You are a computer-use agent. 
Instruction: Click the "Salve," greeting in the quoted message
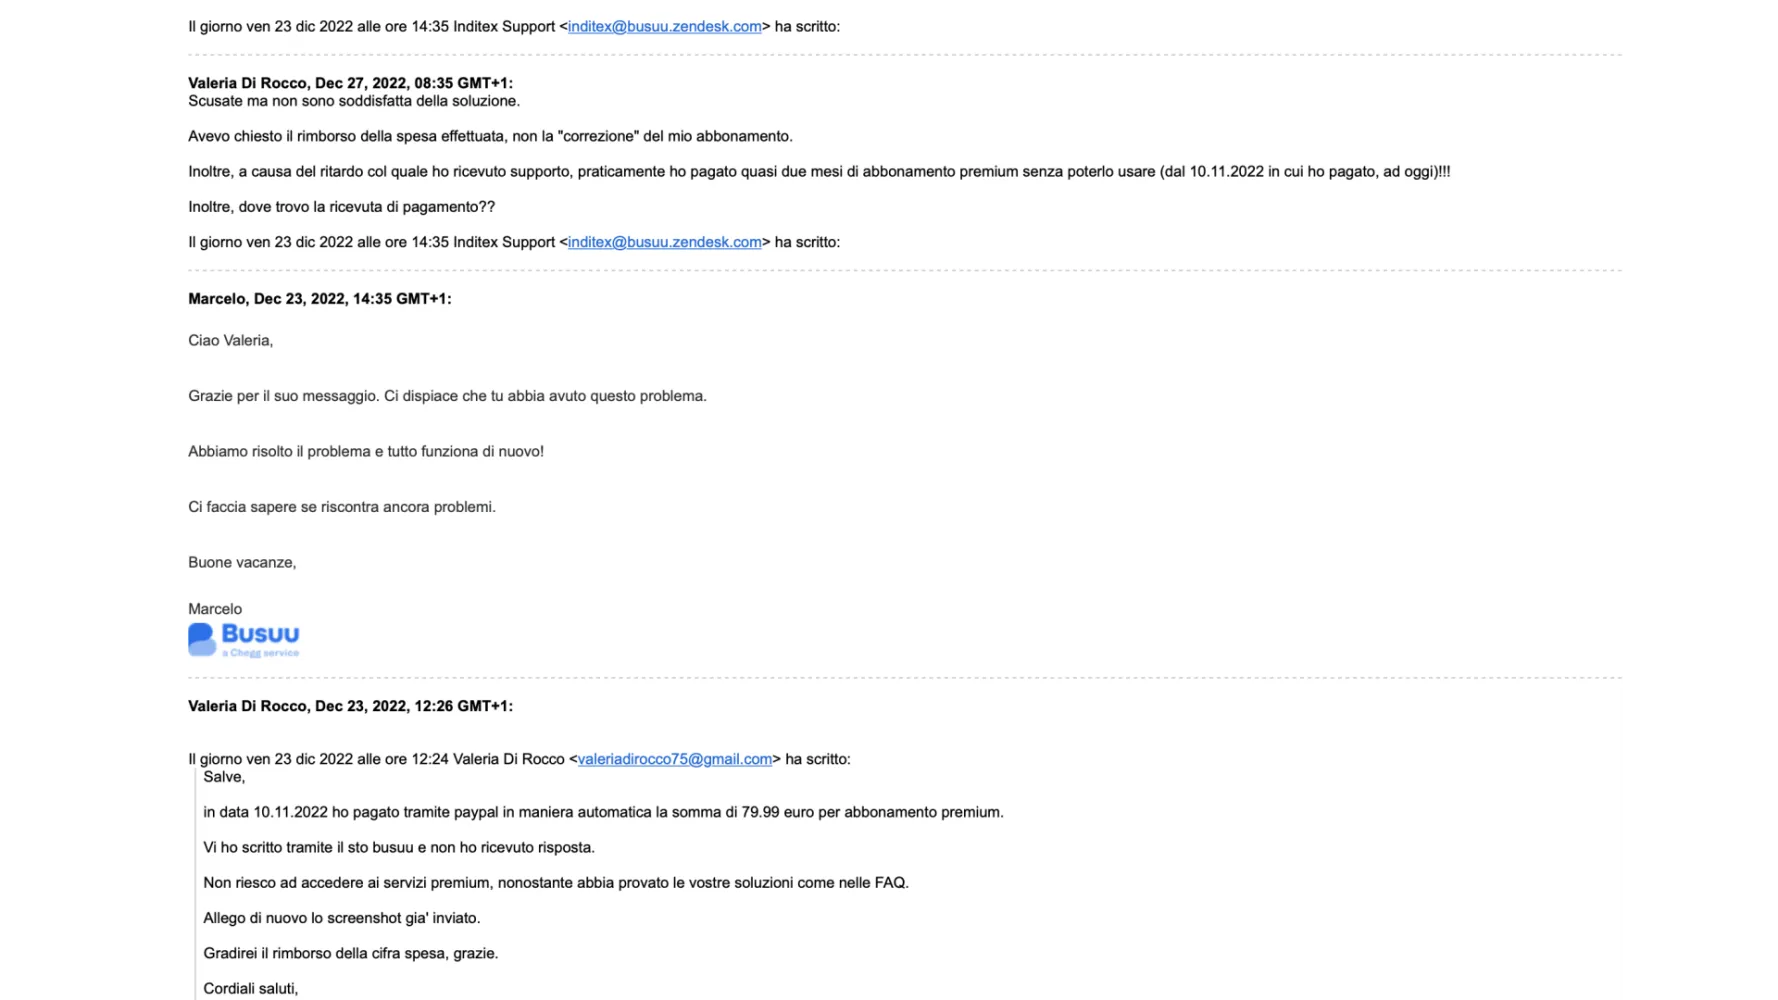click(224, 777)
